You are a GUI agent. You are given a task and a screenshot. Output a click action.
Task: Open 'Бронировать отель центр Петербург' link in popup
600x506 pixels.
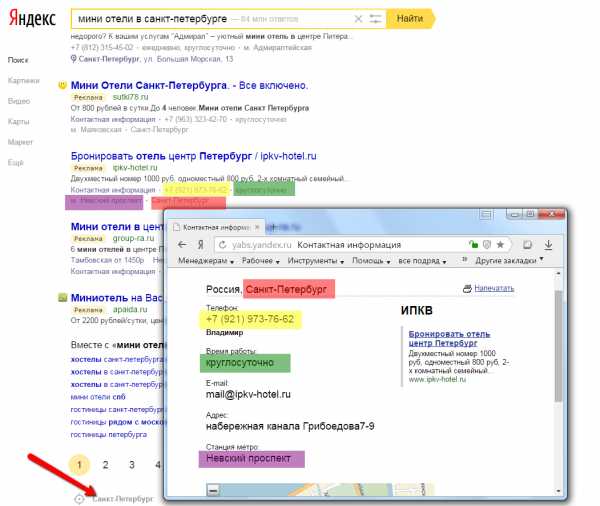tap(449, 338)
